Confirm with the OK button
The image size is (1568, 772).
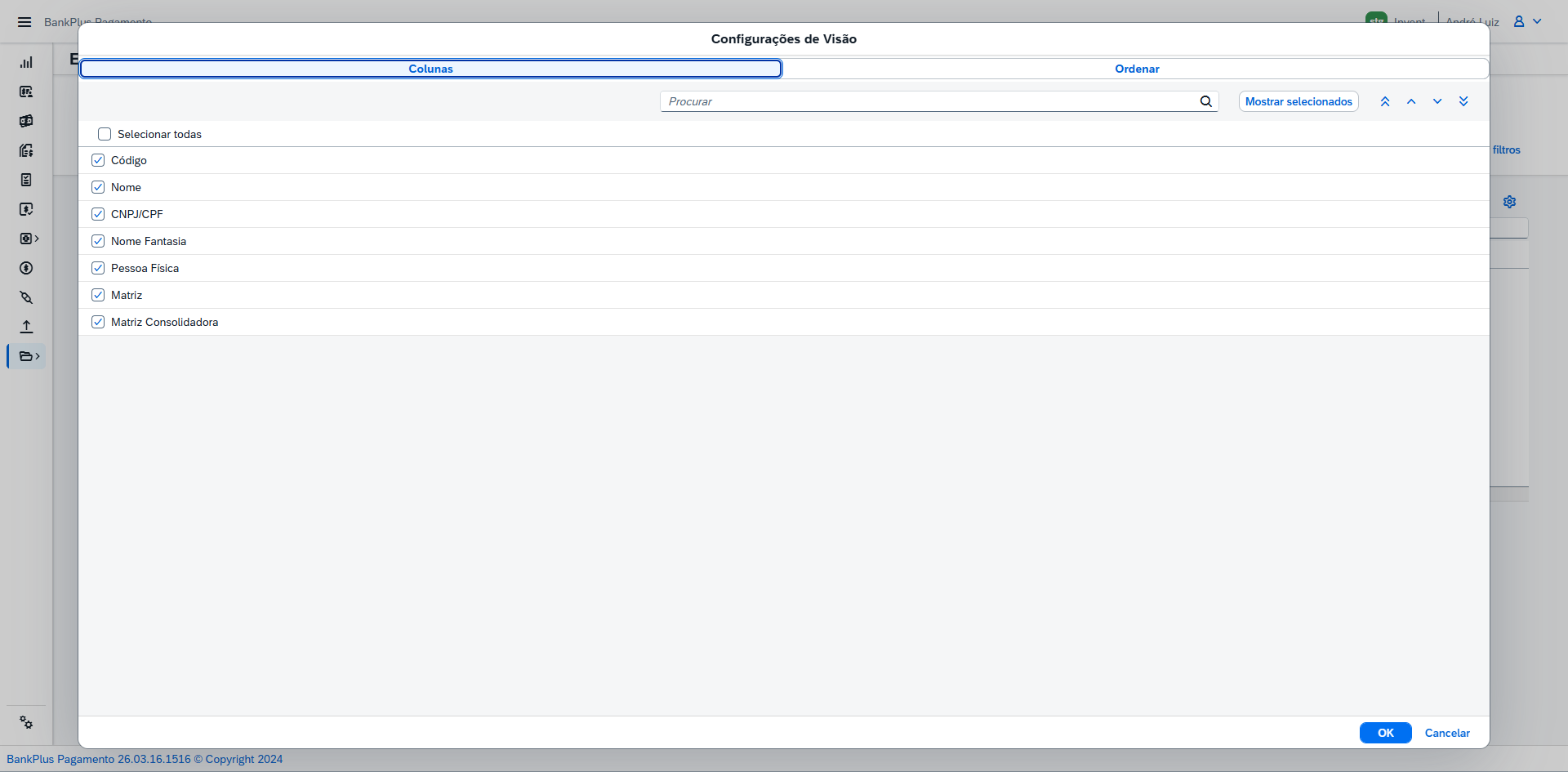[1385, 733]
